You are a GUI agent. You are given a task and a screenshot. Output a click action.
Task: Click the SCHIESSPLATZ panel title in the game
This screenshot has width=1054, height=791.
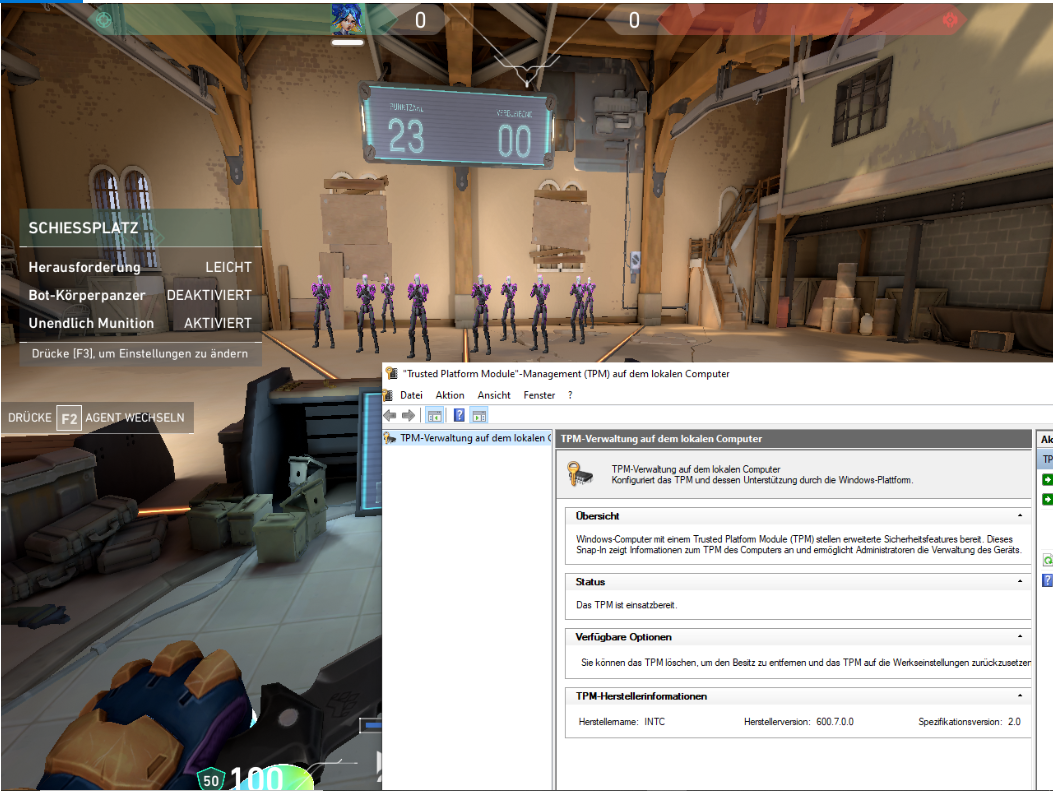[x=83, y=228]
